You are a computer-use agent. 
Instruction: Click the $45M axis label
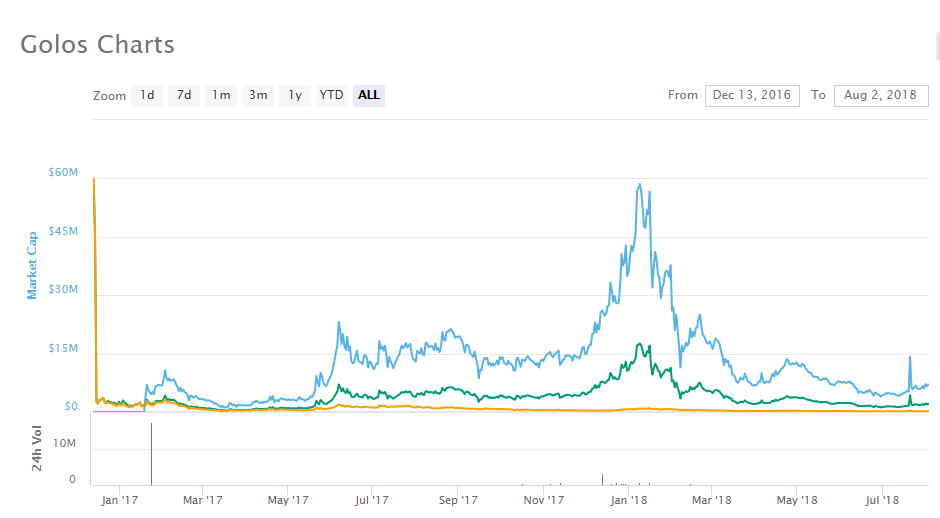[x=63, y=231]
